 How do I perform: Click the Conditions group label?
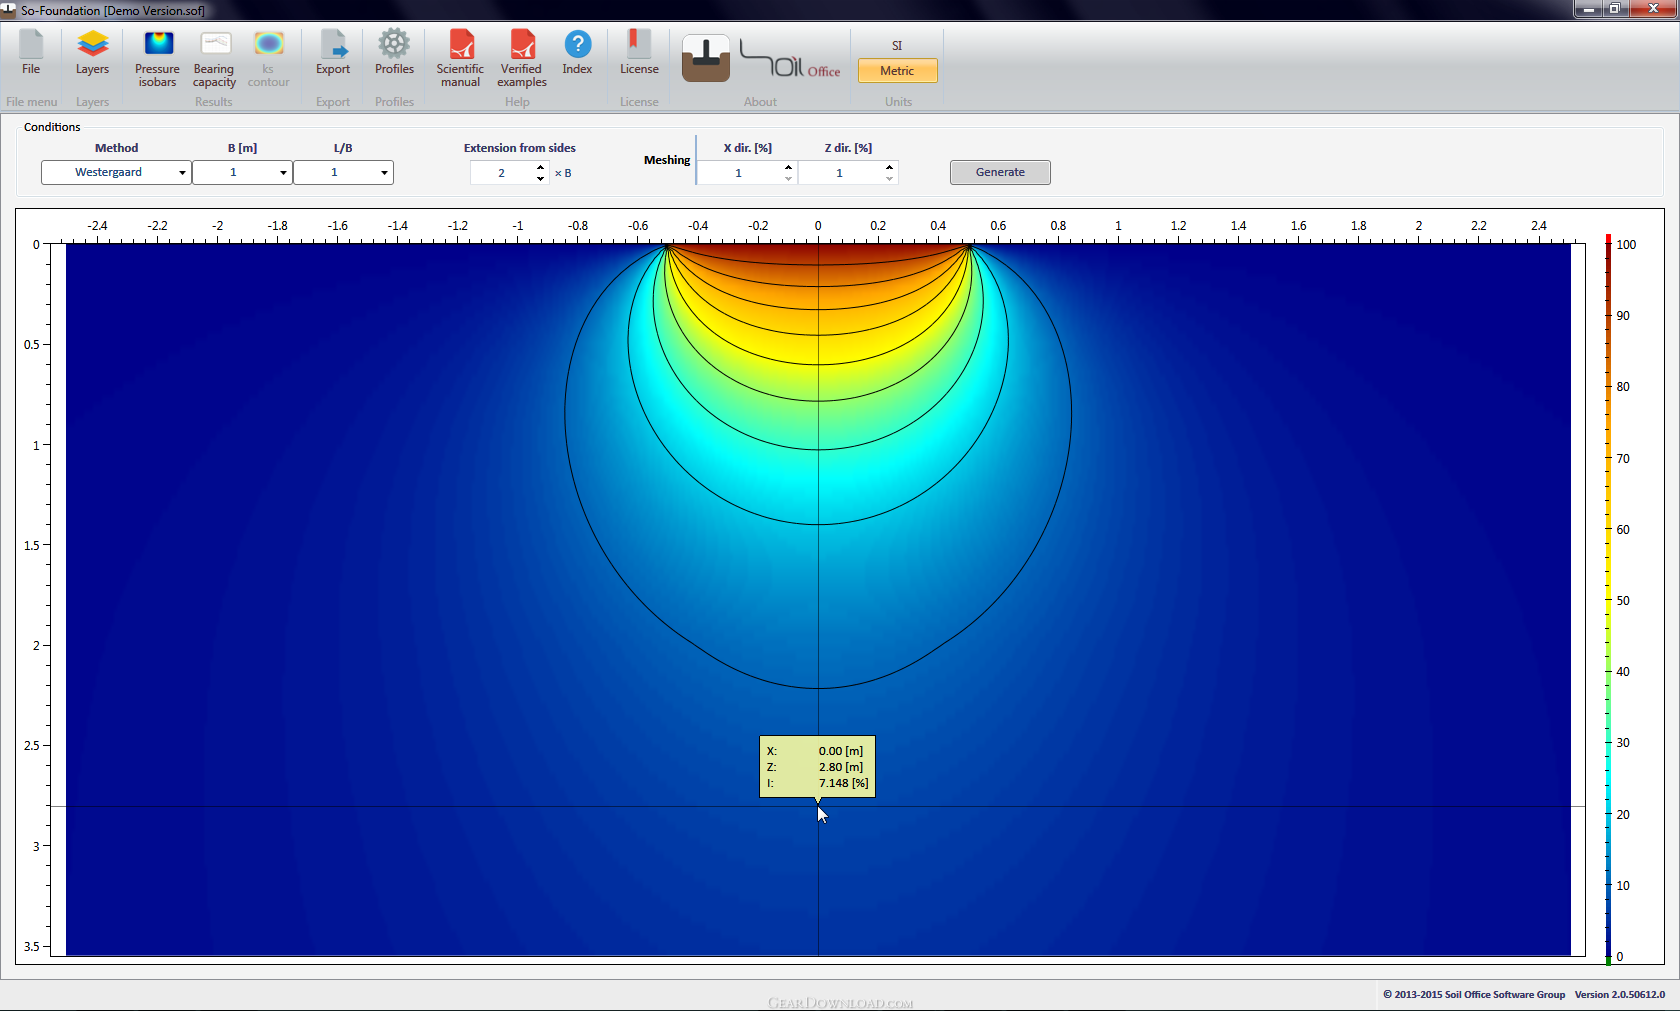(52, 127)
